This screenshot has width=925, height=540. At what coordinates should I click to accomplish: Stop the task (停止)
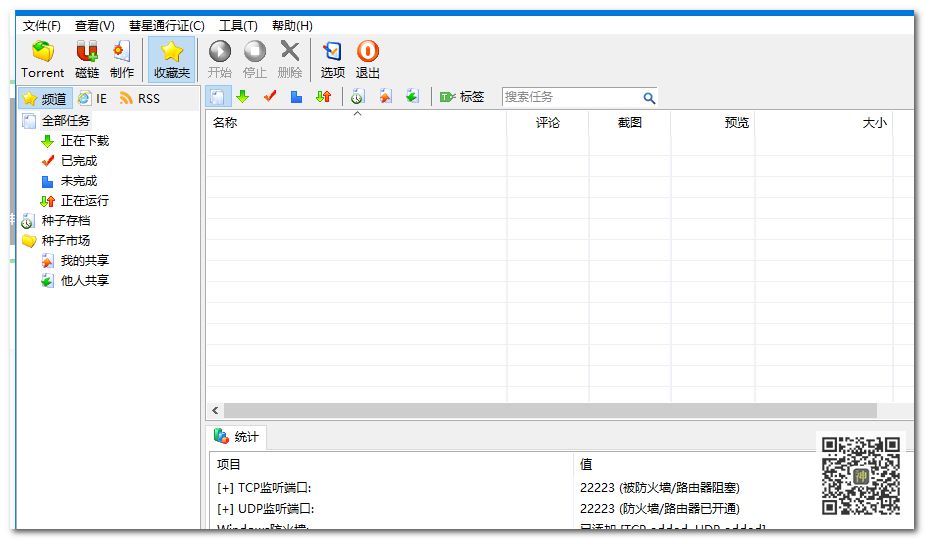point(255,59)
